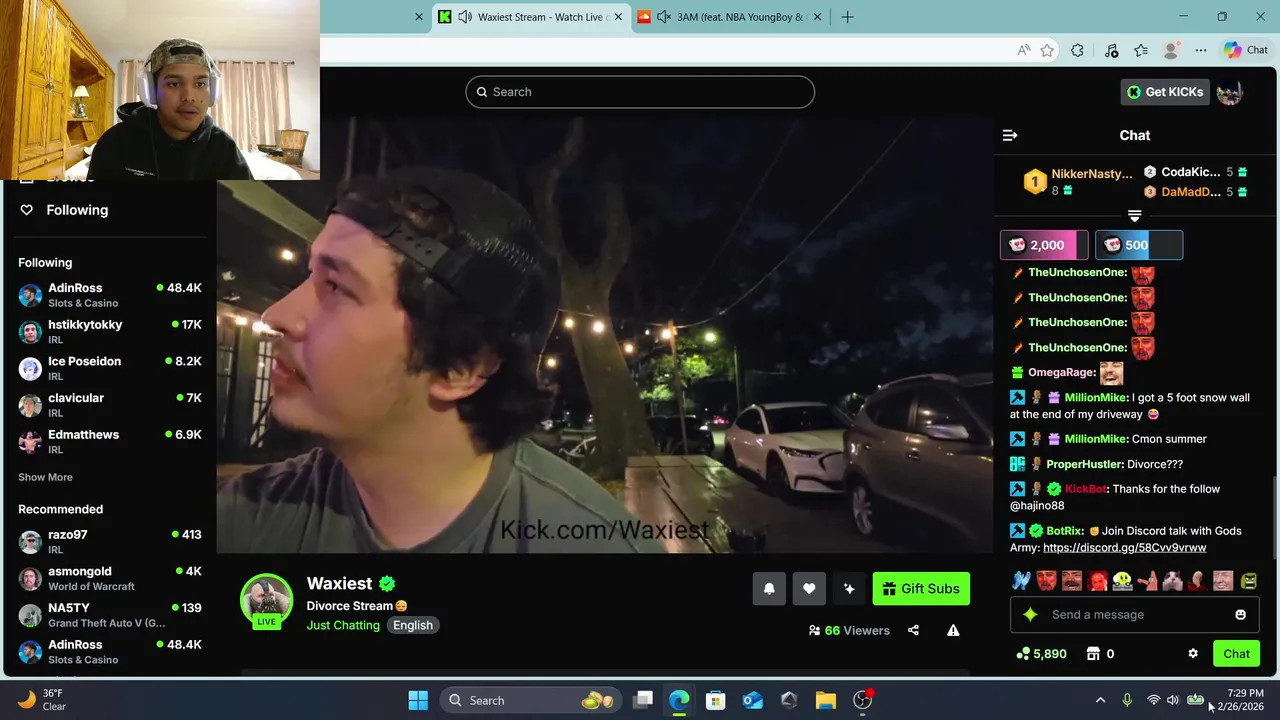
Task: Open the Windows Start menu
Action: 418,700
